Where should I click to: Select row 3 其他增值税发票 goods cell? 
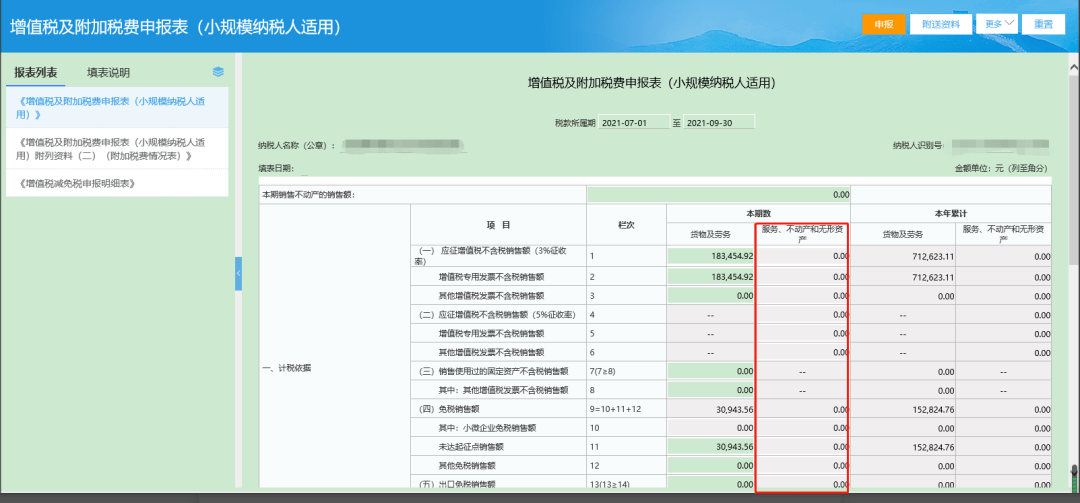click(x=711, y=295)
